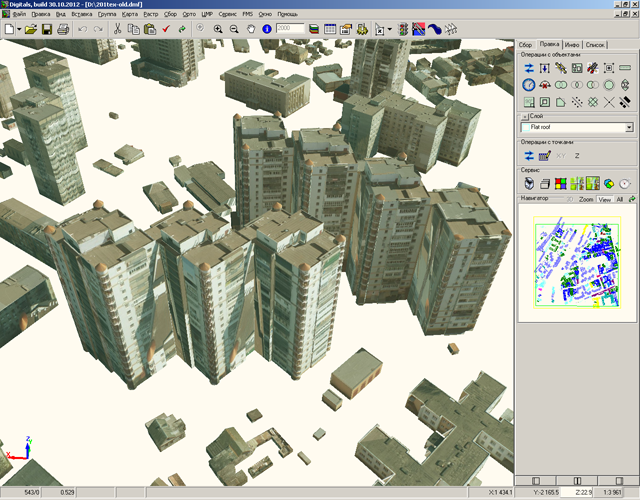Open the Сервис menu
640x500 pixels.
[x=227, y=15]
